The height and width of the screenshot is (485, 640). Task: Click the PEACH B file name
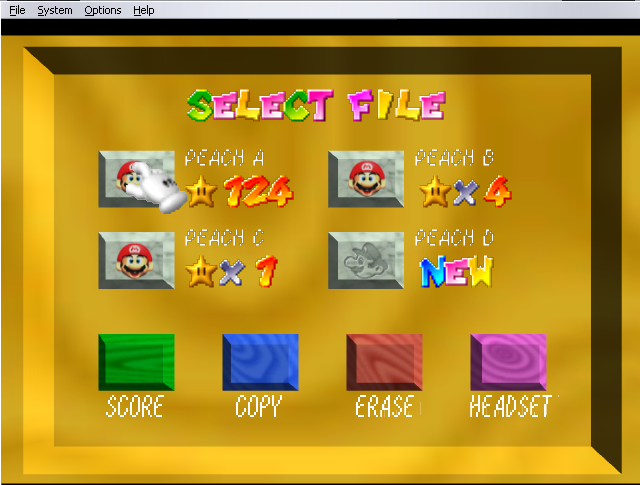pos(454,158)
